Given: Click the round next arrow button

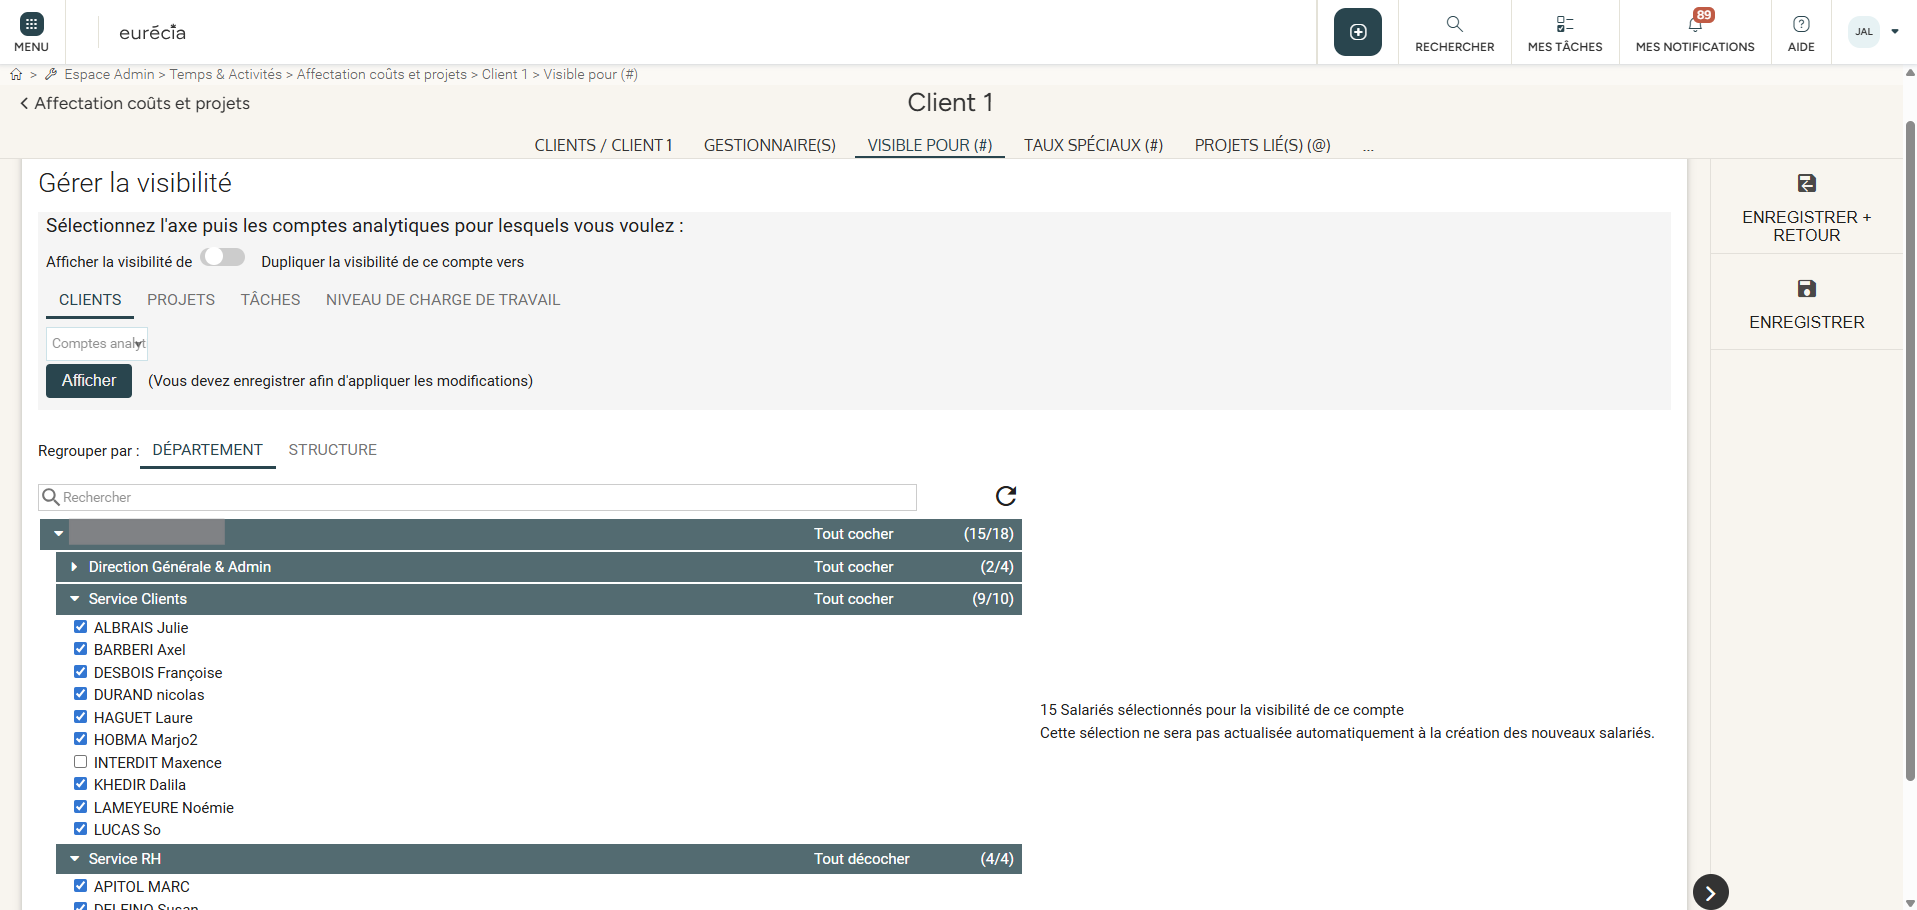Looking at the screenshot, I should coord(1710,892).
